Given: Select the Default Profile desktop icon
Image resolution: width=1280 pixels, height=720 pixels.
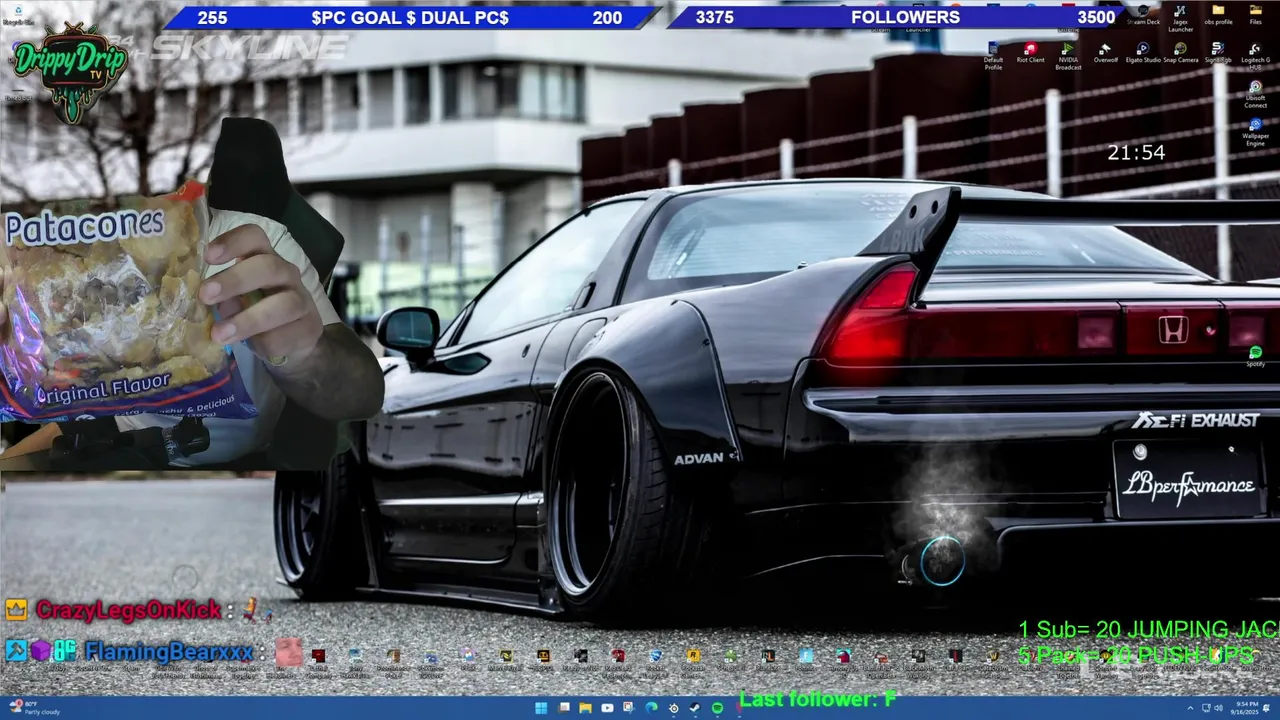Looking at the screenshot, I should 993,56.
